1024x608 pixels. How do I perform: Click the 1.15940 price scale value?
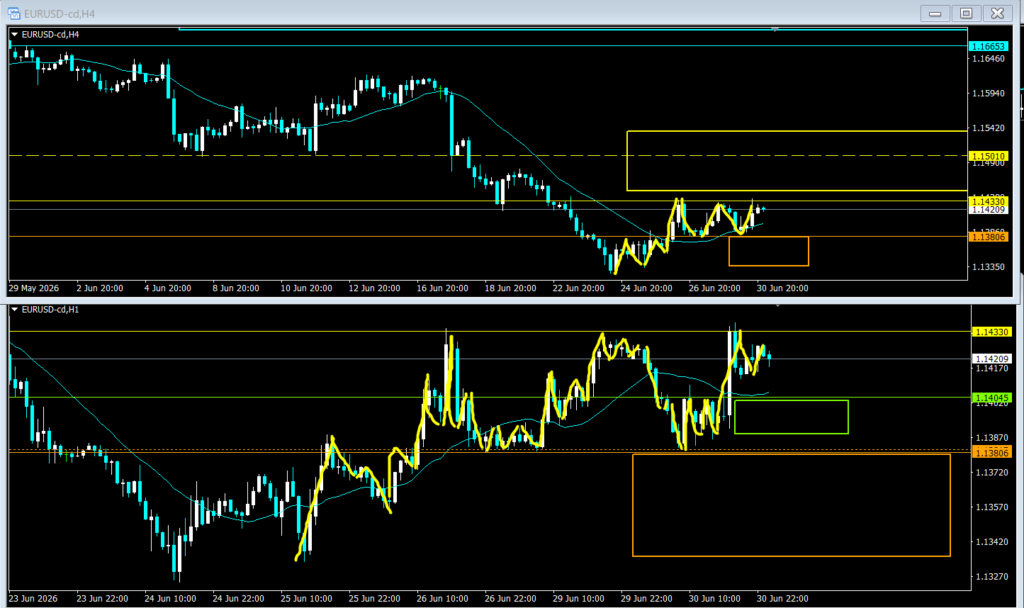[x=989, y=93]
